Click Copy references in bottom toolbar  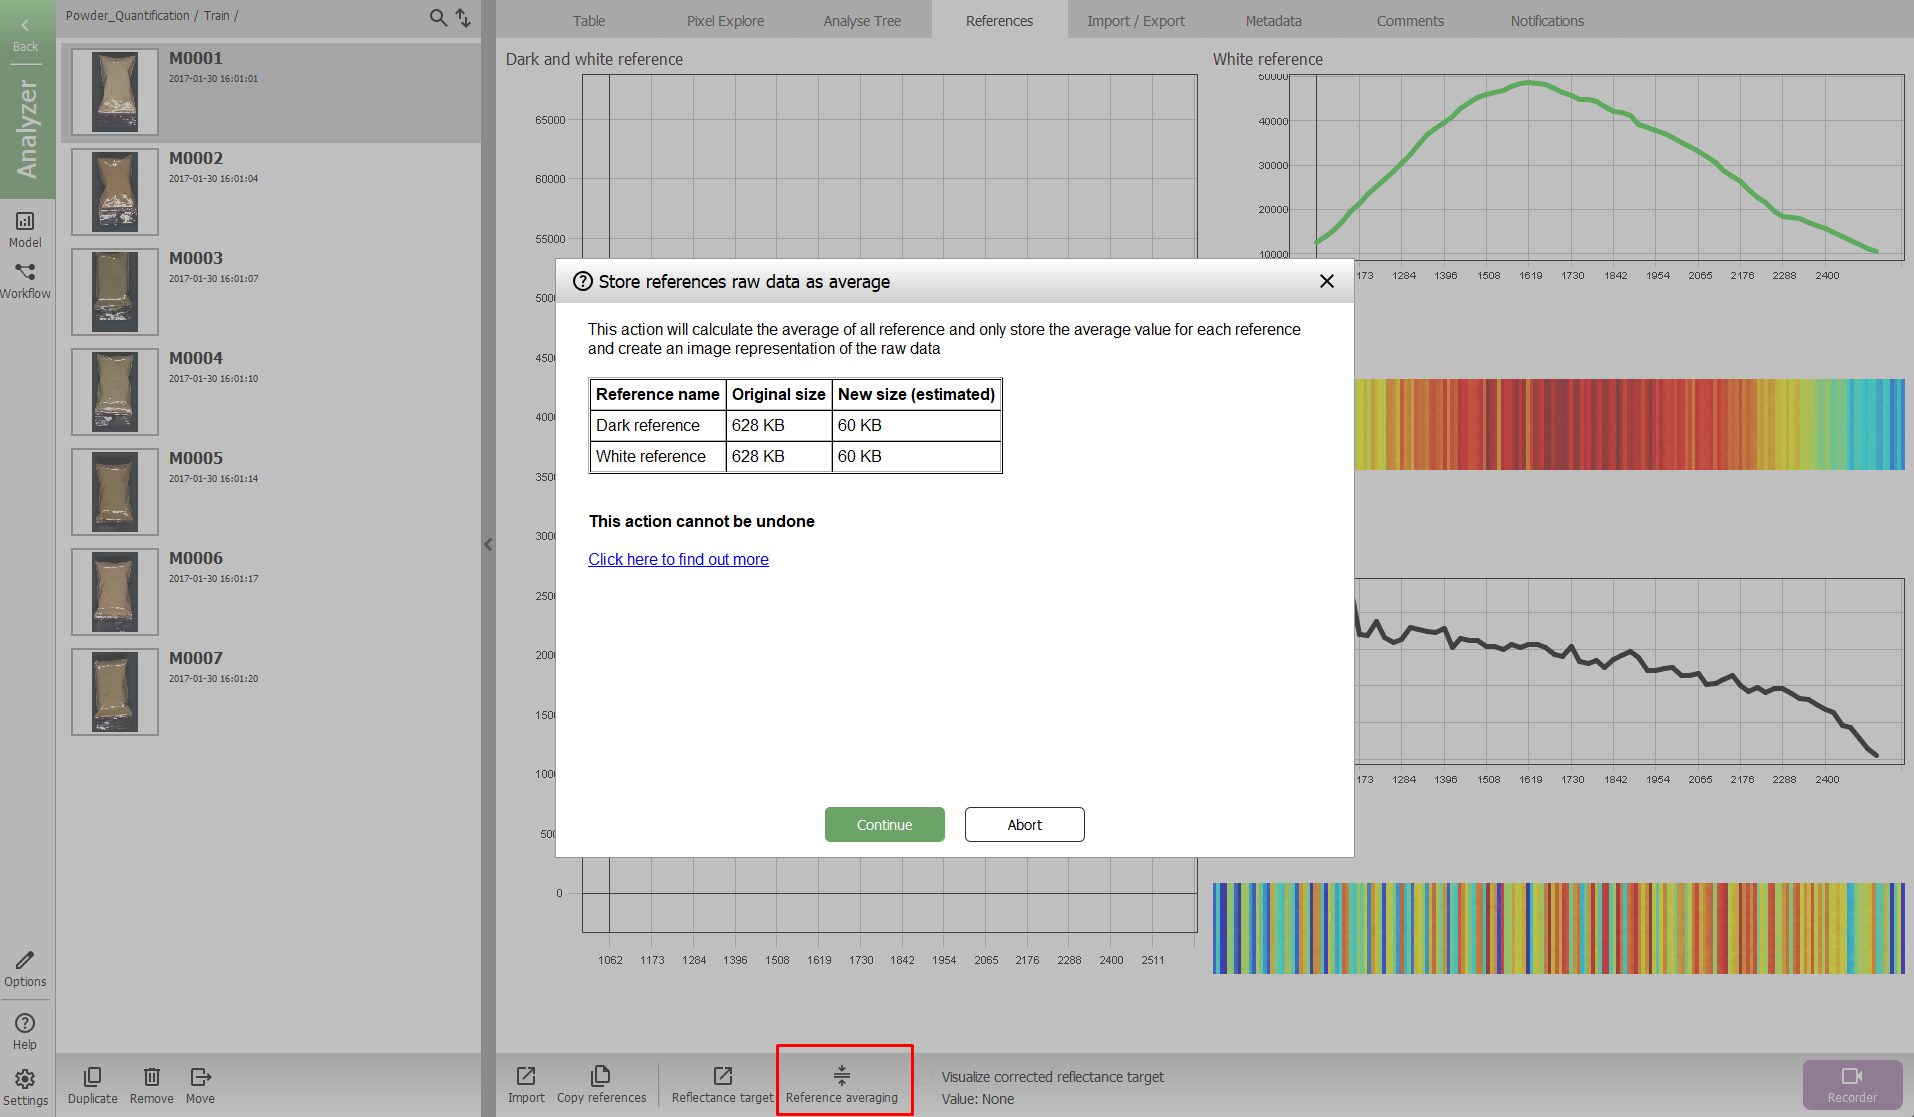click(601, 1076)
